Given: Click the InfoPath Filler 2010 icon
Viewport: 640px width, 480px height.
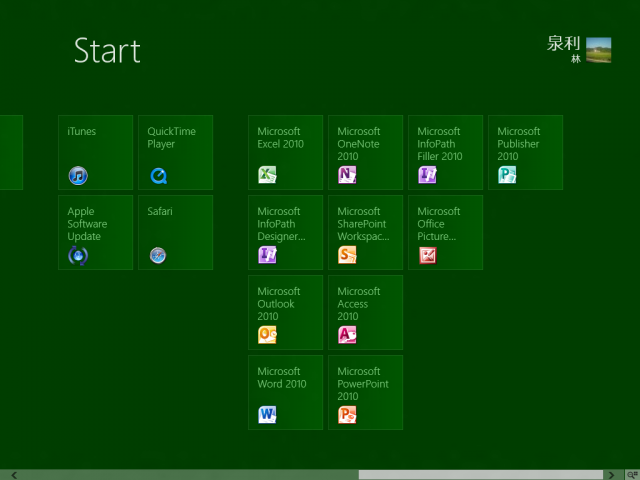Looking at the screenshot, I should coord(427,175).
